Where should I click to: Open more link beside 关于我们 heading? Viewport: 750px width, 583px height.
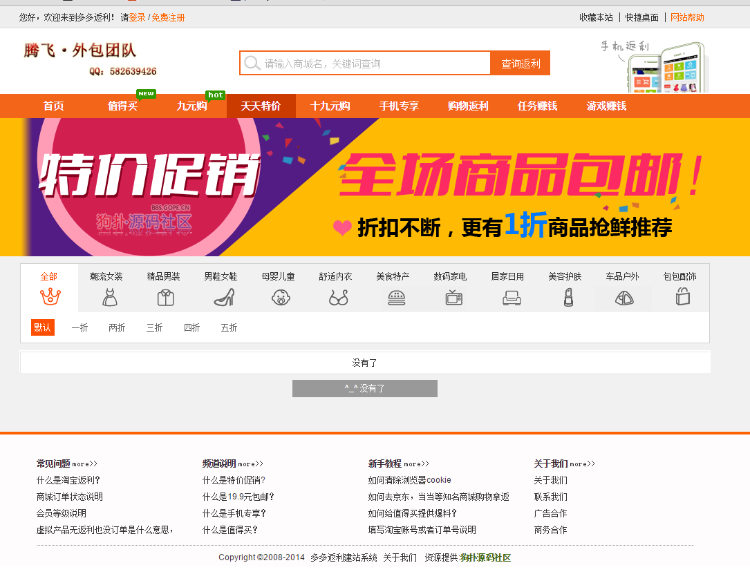click(583, 464)
